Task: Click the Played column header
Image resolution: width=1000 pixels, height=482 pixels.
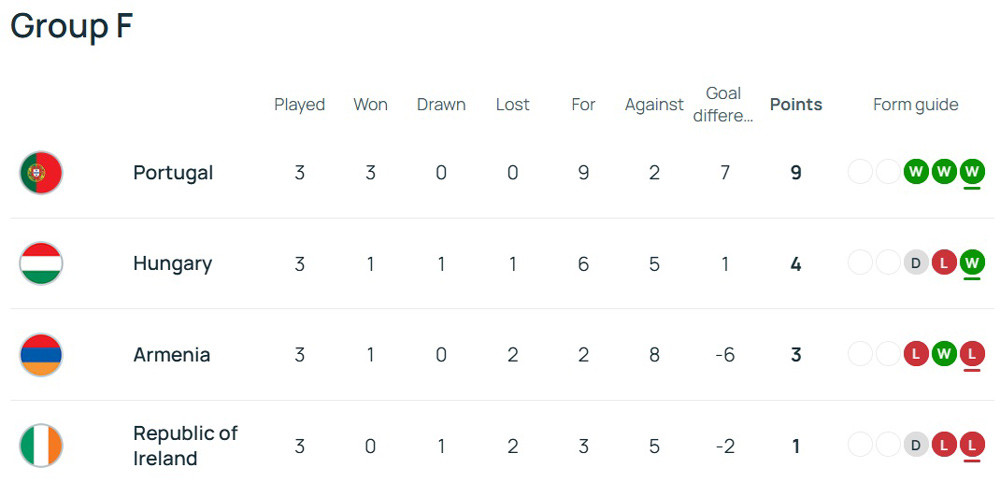Action: coord(300,105)
